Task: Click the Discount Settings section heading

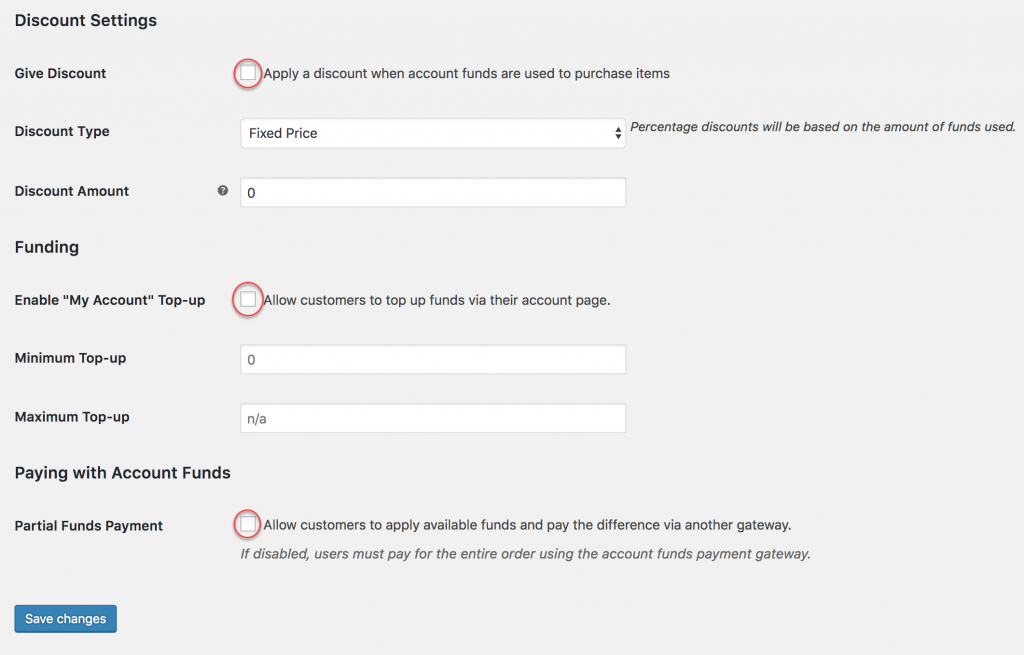Action: pyautogui.click(x=85, y=20)
